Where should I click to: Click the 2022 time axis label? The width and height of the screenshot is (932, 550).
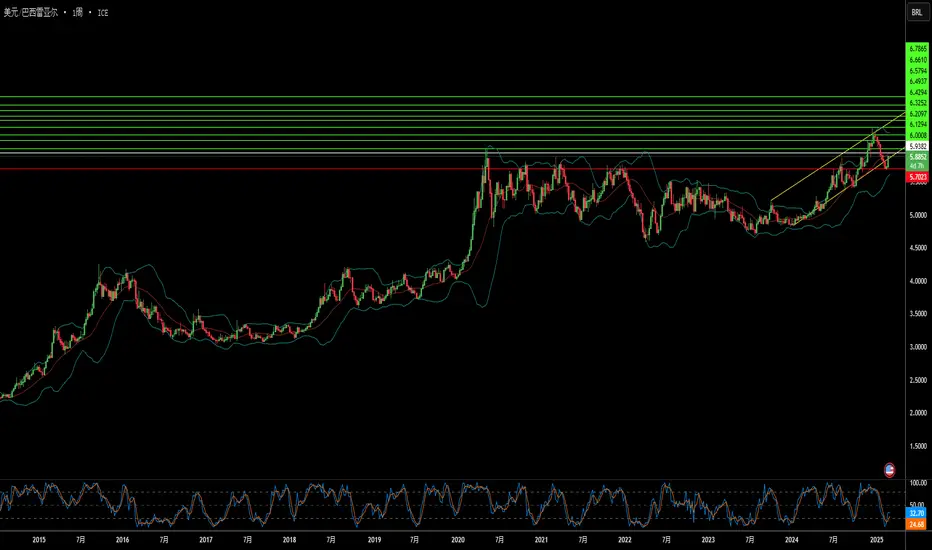(625, 540)
